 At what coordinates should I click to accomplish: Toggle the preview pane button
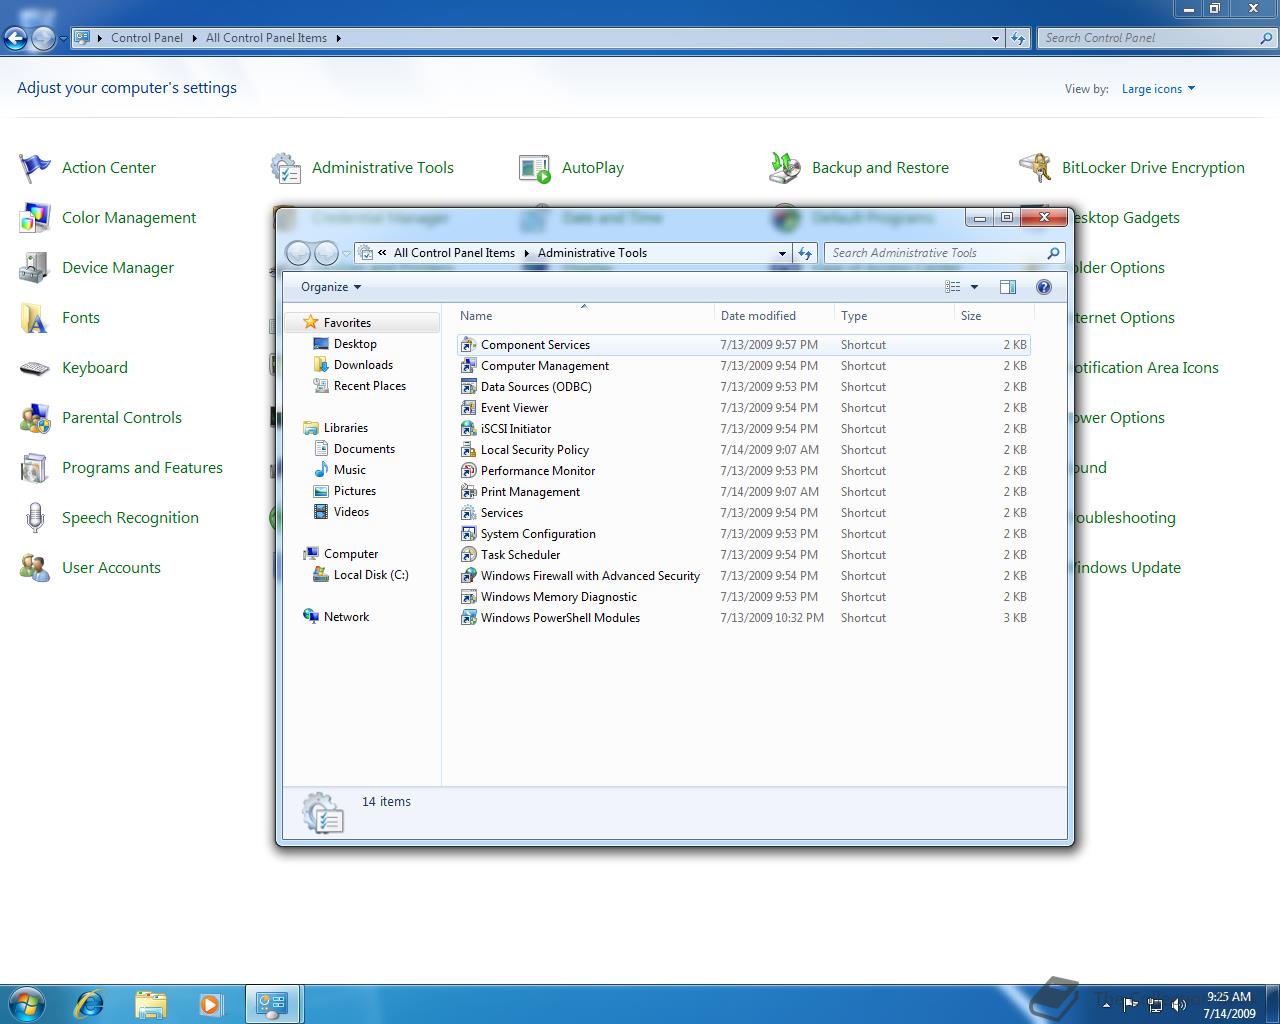1007,287
